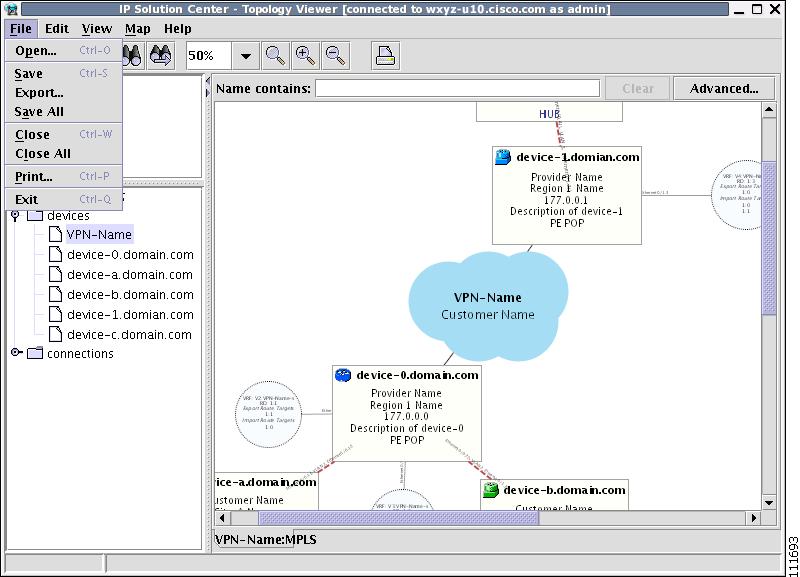This screenshot has width=800, height=577.
Task: Click the VRF circle left of device-0.domain.com
Action: 268,414
